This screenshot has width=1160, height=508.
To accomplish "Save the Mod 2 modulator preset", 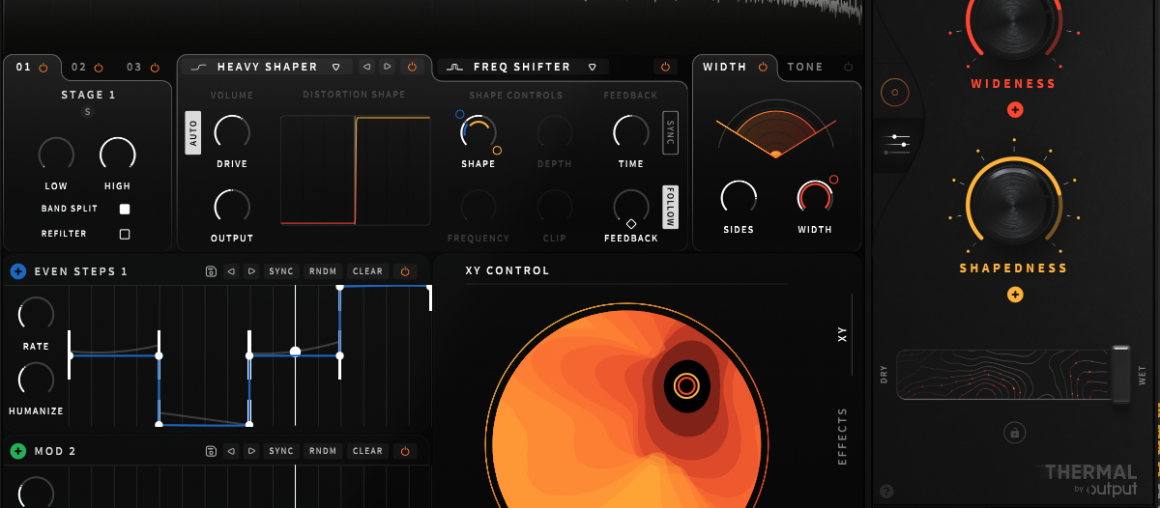I will point(211,451).
